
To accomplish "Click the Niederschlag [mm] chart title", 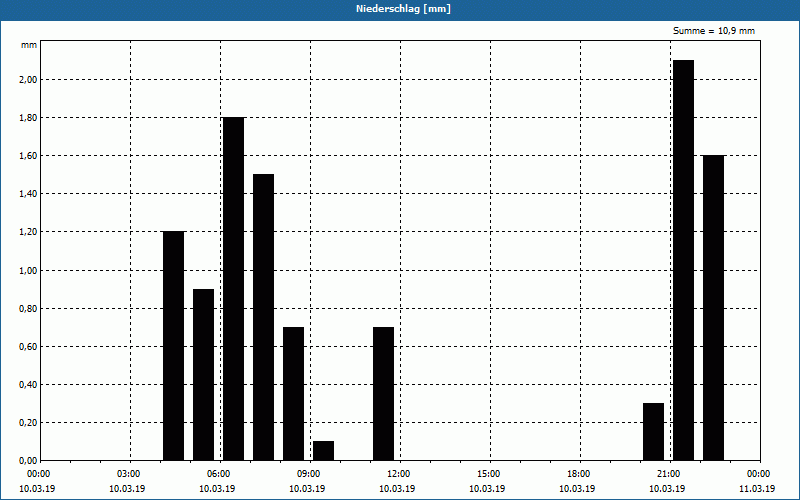I will 403,9.
